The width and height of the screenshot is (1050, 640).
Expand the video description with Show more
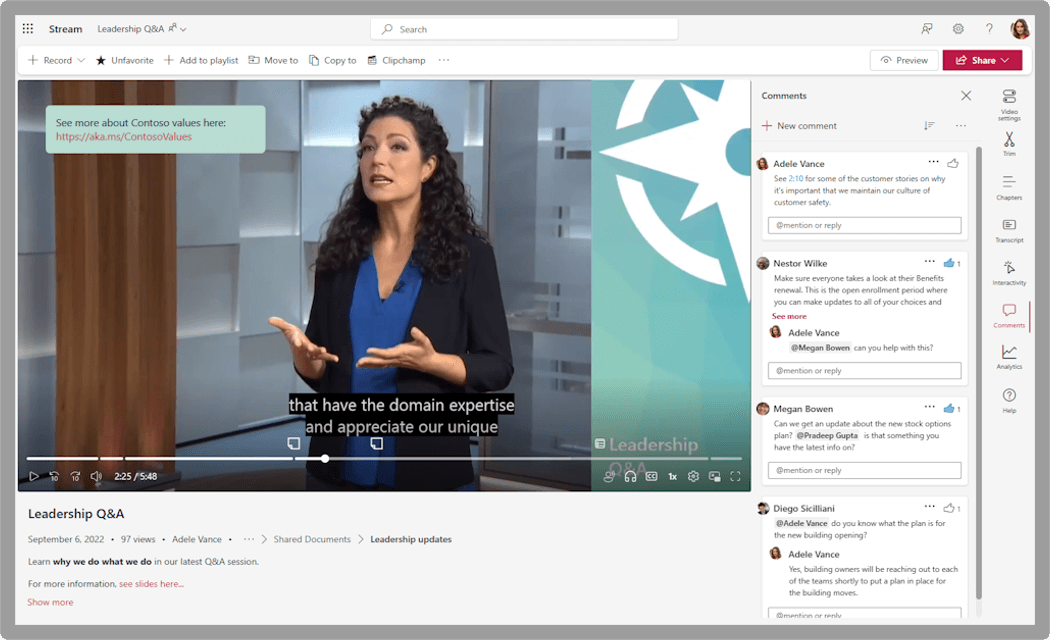[x=50, y=601]
